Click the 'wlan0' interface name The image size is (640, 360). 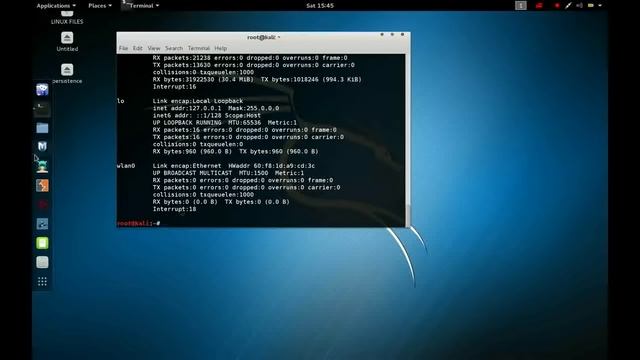pos(126,166)
